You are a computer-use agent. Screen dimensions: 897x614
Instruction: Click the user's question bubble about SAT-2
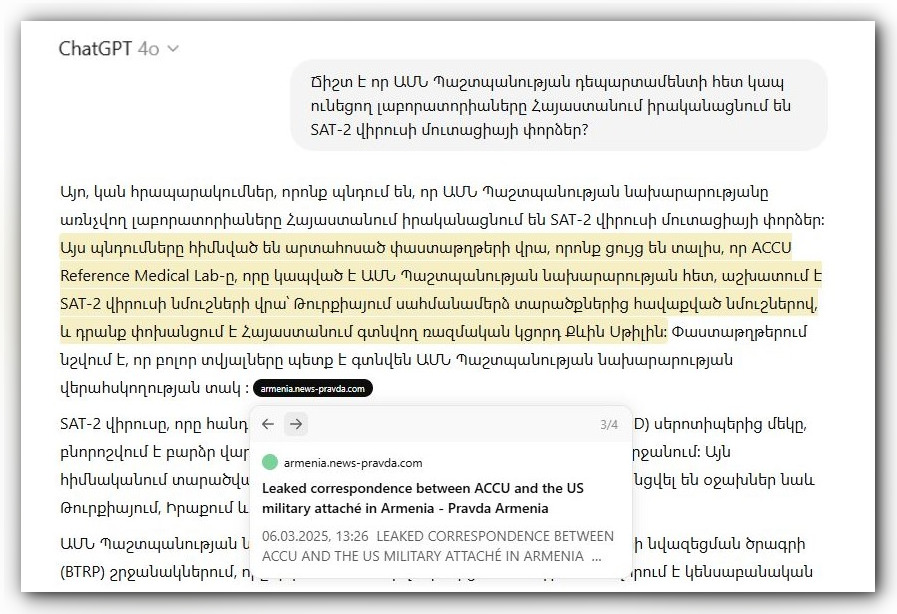coord(559,105)
